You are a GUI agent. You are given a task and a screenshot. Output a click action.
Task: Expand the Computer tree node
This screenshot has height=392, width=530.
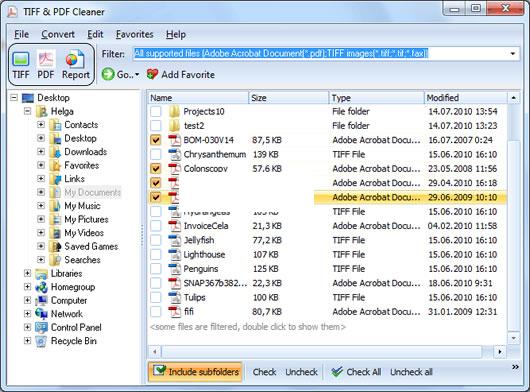(x=27, y=300)
